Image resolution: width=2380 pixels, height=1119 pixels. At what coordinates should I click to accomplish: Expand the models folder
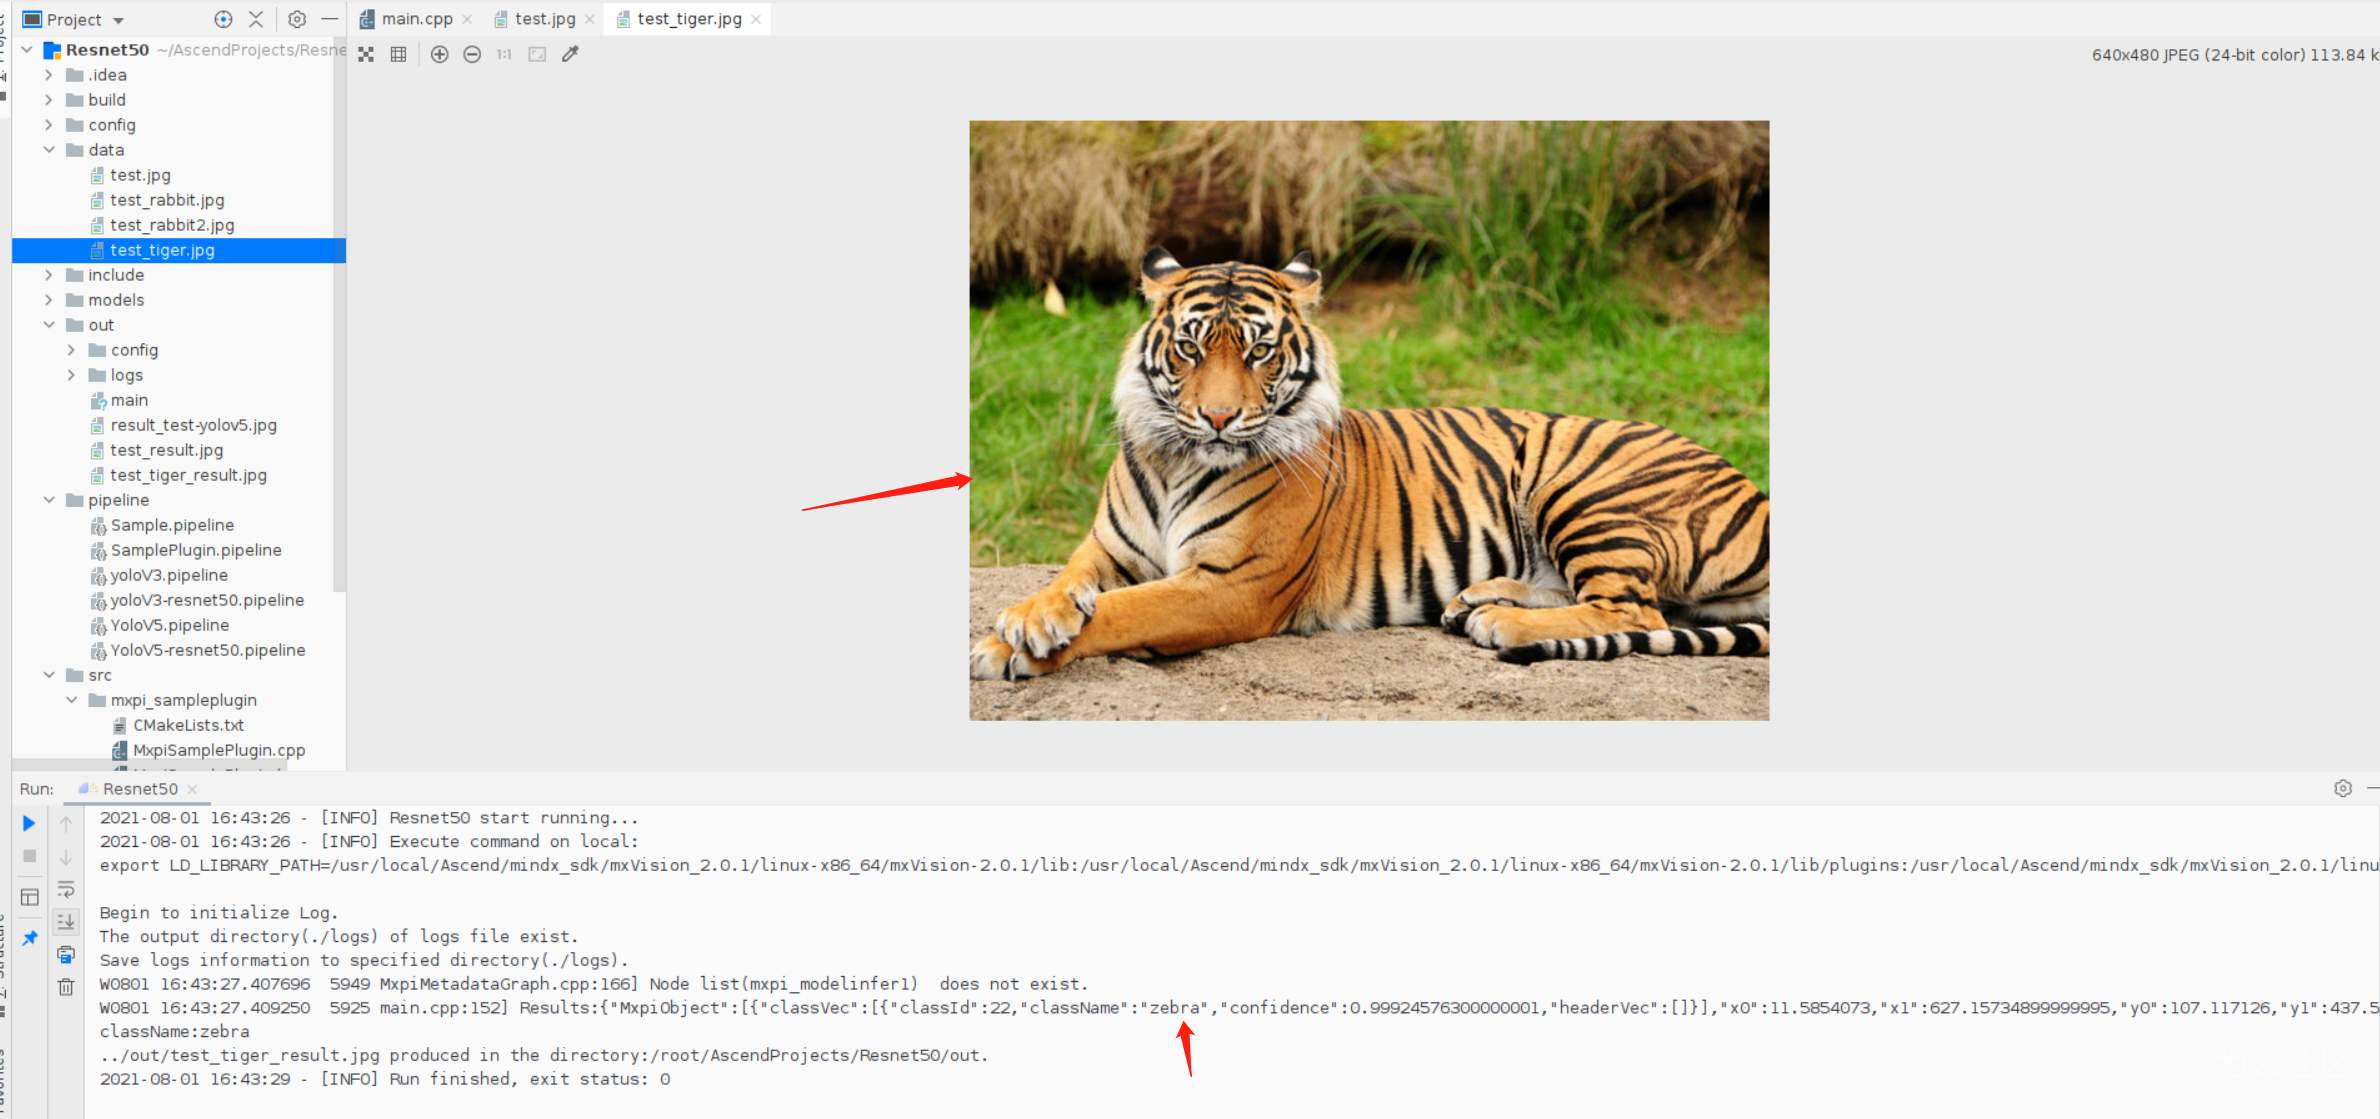click(x=48, y=300)
